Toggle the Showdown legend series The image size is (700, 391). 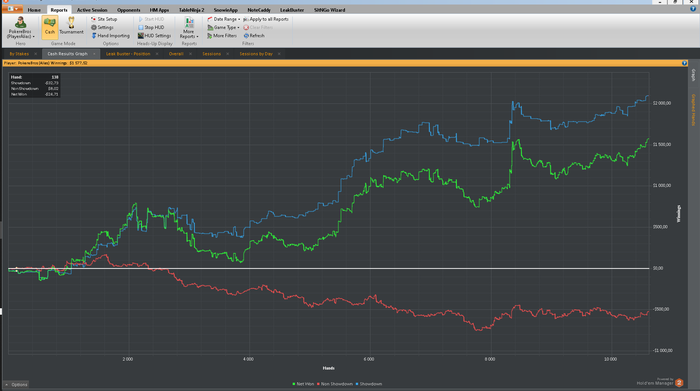369,384
